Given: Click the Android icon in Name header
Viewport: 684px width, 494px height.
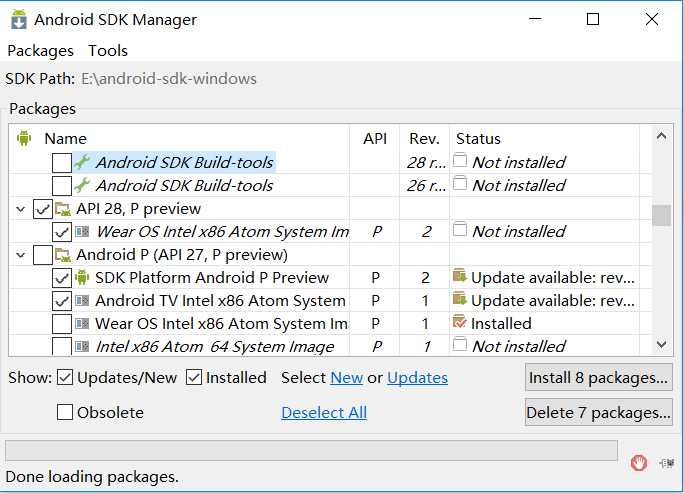Looking at the screenshot, I should click(24, 138).
